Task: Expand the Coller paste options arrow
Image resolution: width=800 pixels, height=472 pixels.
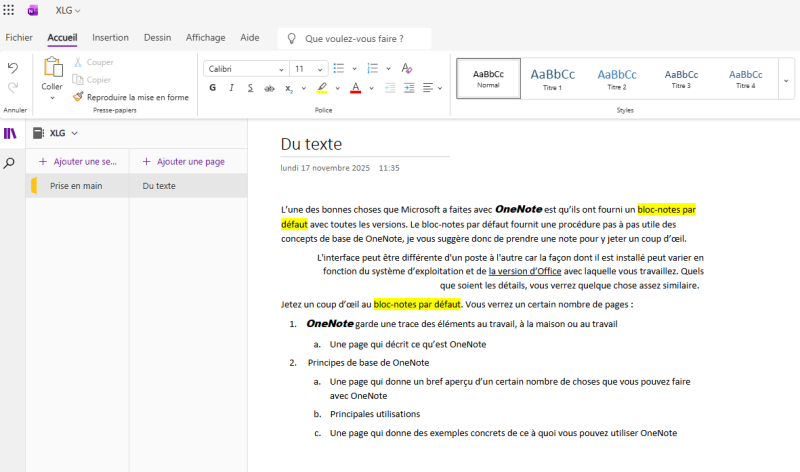Action: tap(52, 98)
